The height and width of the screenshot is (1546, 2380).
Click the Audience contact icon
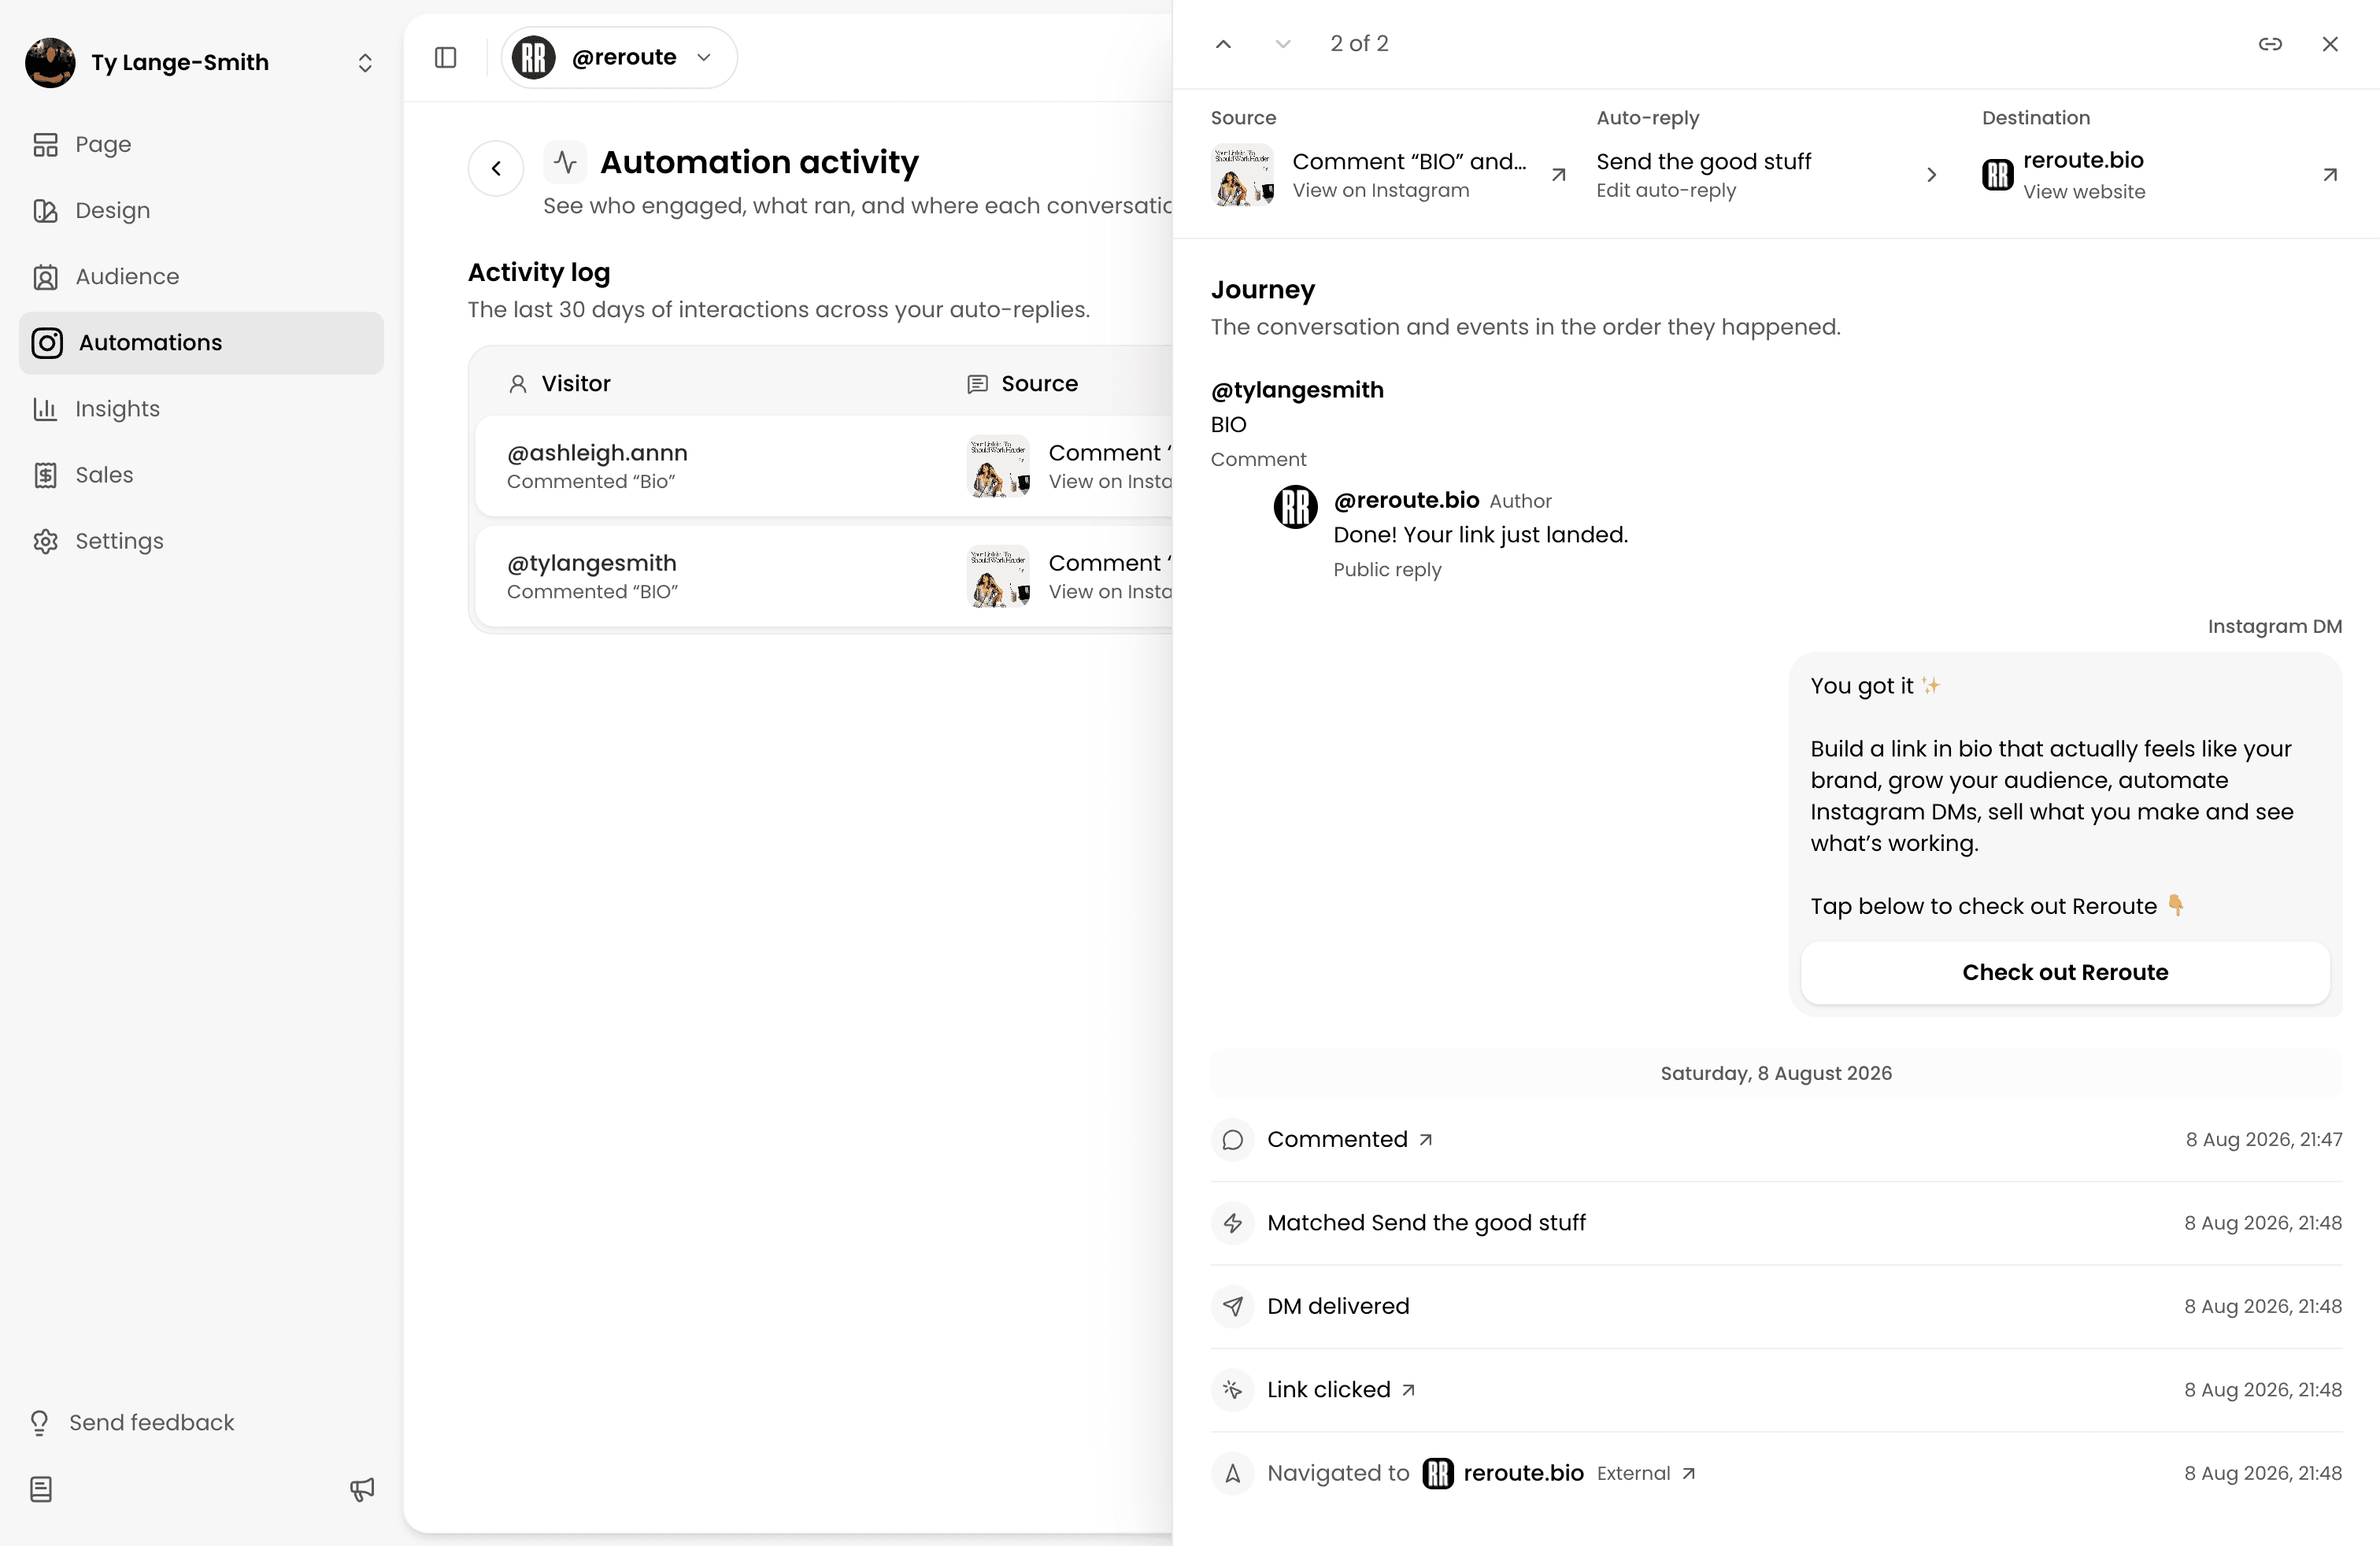[45, 276]
